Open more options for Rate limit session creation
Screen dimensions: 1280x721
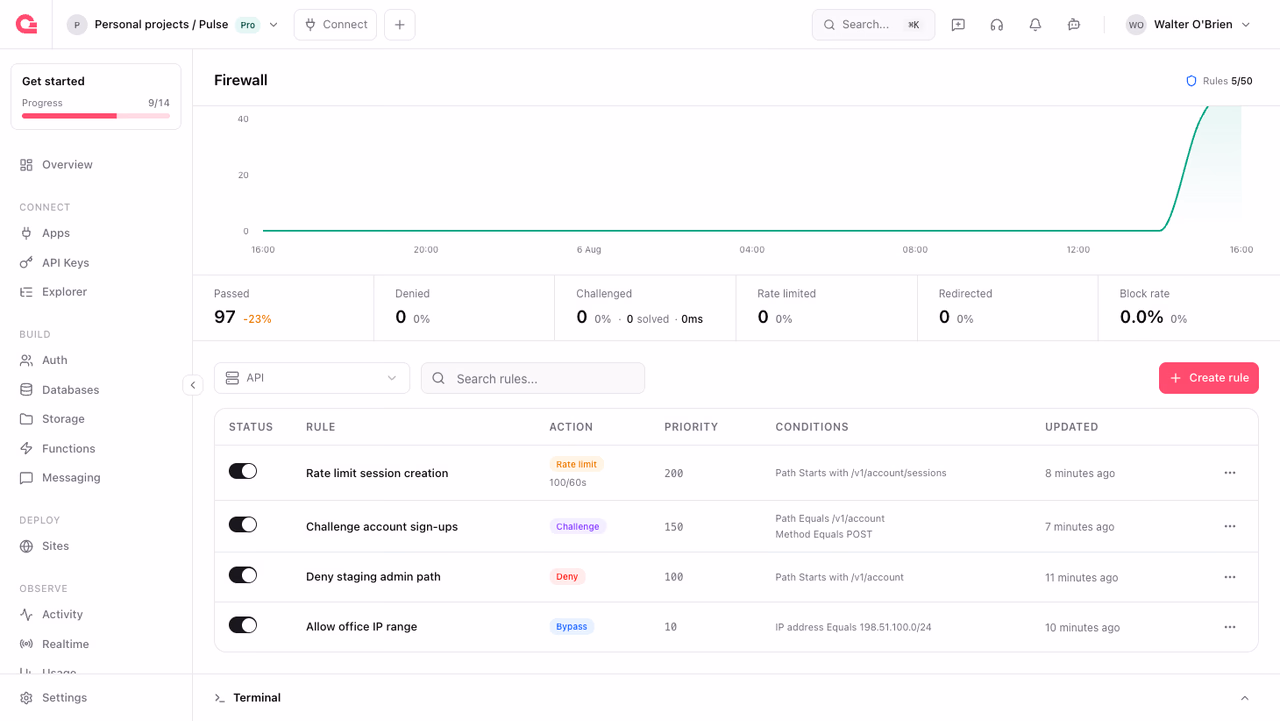coord(1230,473)
